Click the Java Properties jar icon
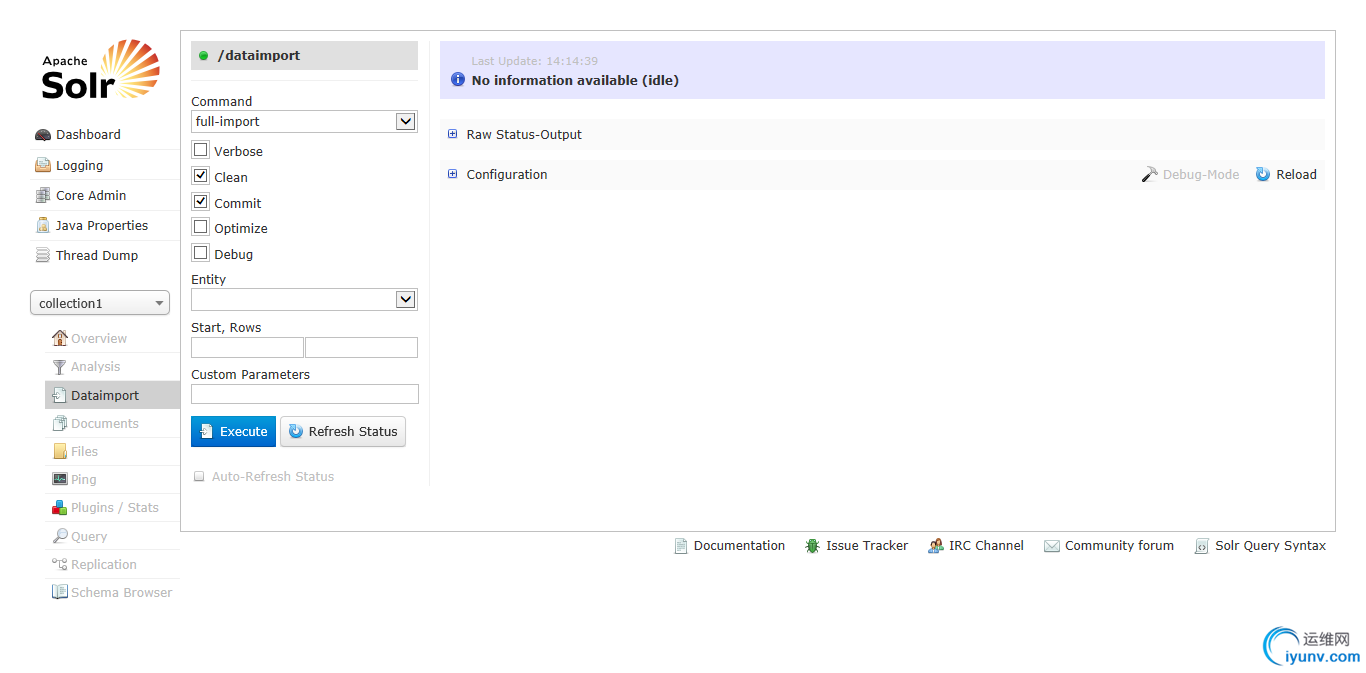Viewport: 1366px width, 673px height. click(x=43, y=225)
